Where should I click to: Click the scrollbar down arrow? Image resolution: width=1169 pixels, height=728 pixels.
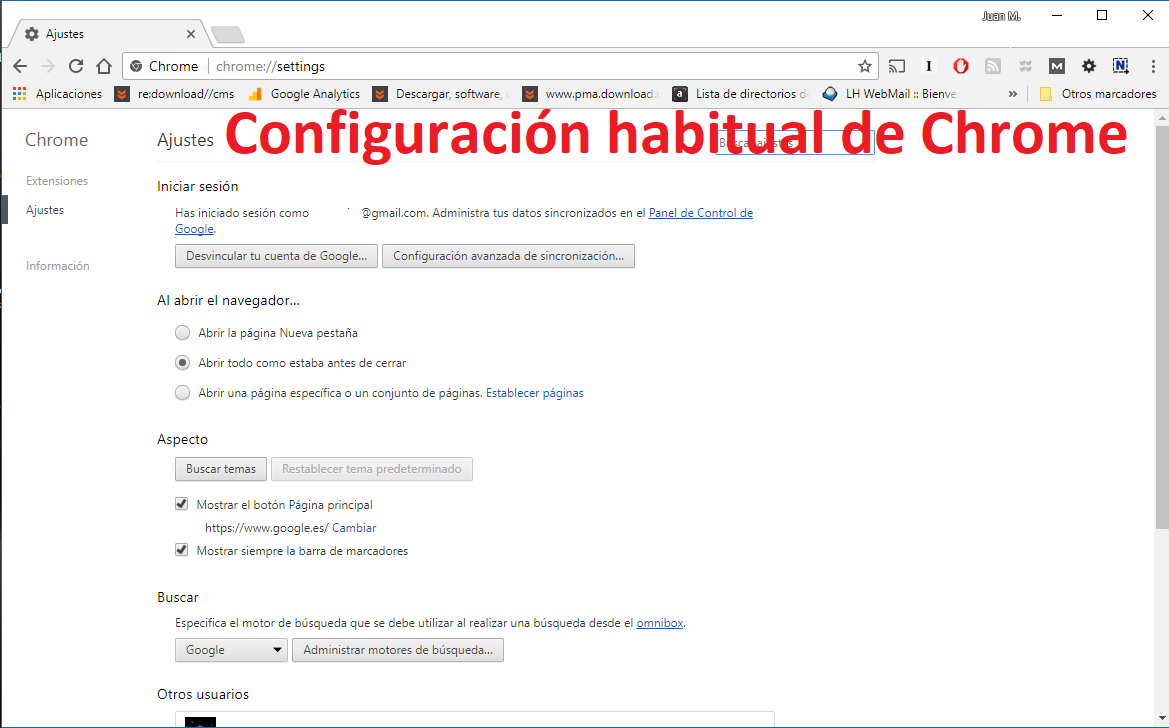pyautogui.click(x=1162, y=719)
